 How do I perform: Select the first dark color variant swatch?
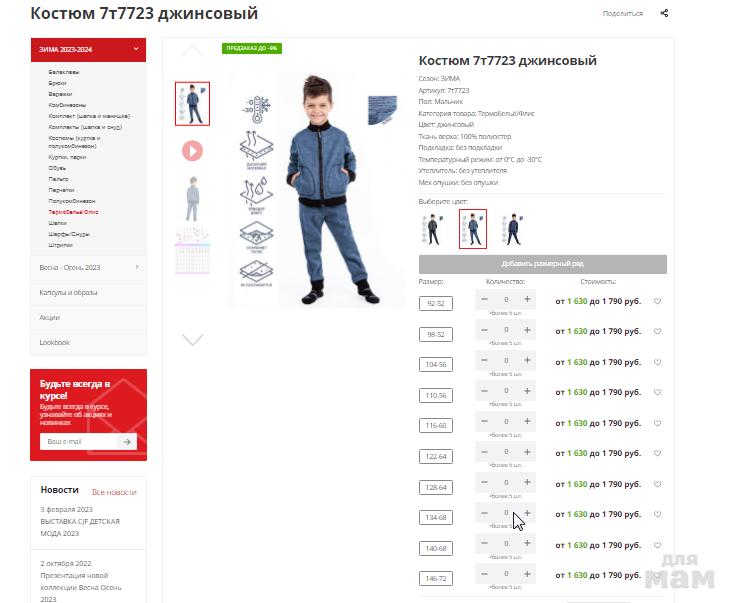432,229
